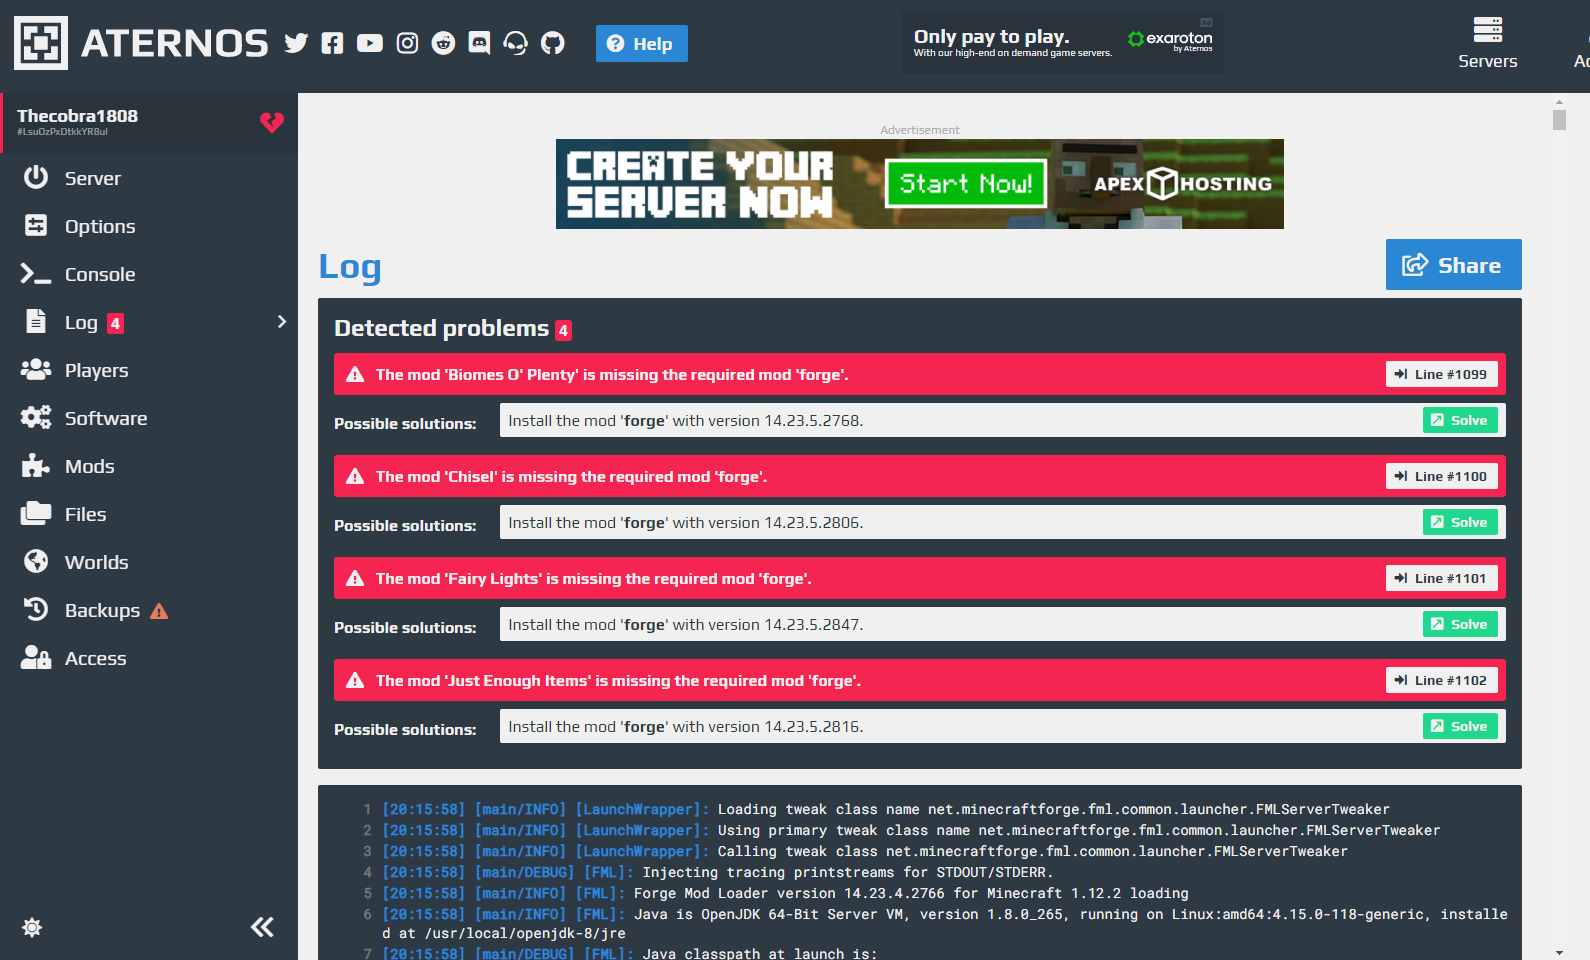Click the Log page heading
The image size is (1590, 960).
[x=350, y=266]
